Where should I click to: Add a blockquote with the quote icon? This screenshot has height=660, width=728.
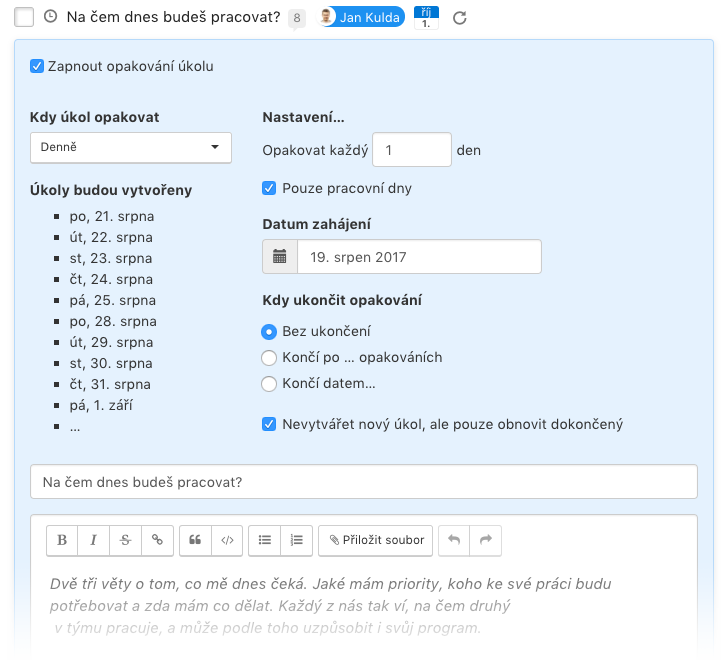[195, 540]
